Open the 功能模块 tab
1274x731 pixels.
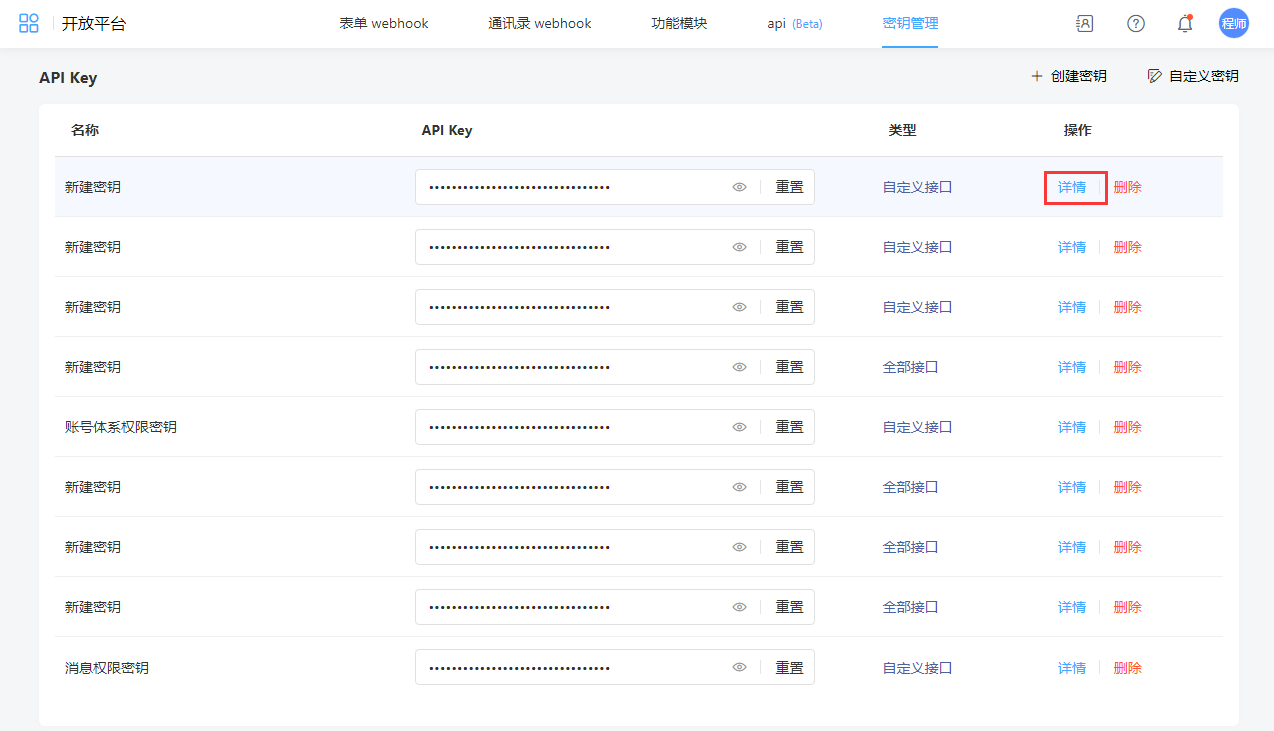click(679, 24)
